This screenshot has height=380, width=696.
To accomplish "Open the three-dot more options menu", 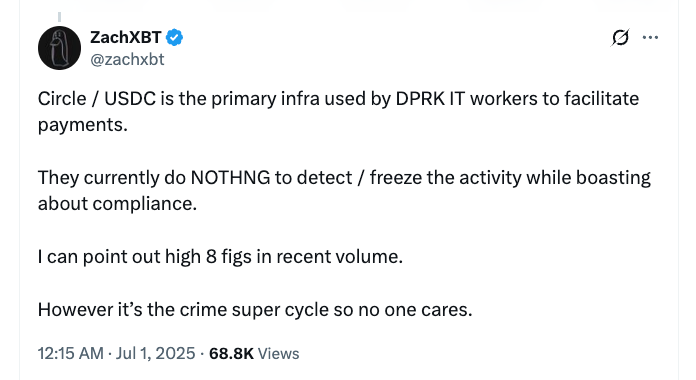I will tap(650, 37).
